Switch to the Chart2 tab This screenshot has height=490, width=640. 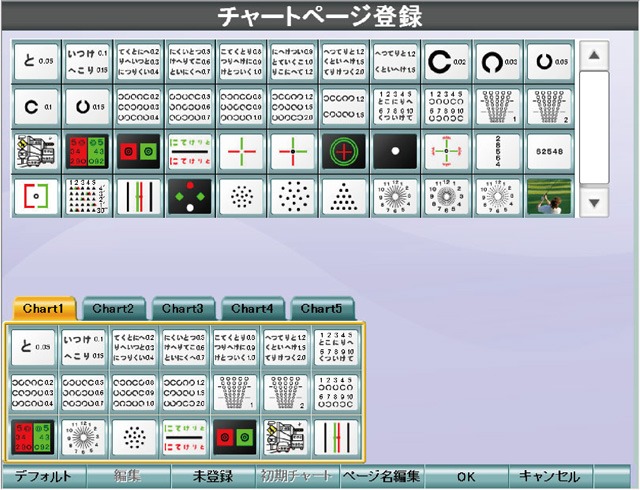(113, 308)
